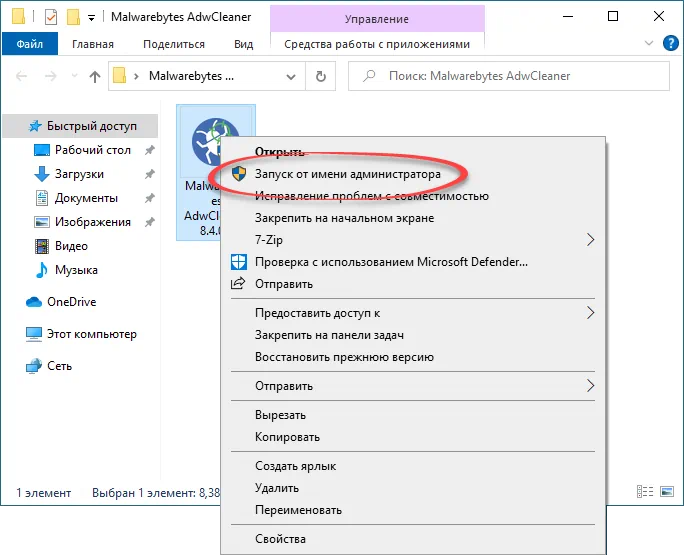
Task: Open Предоставить доступ к submenu
Action: (x=413, y=313)
